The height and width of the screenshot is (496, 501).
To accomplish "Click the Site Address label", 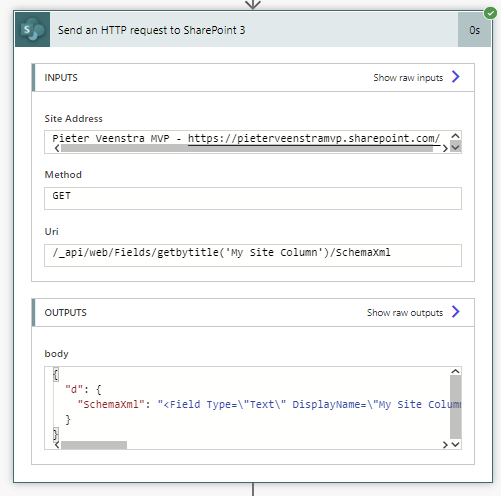I will point(74,119).
